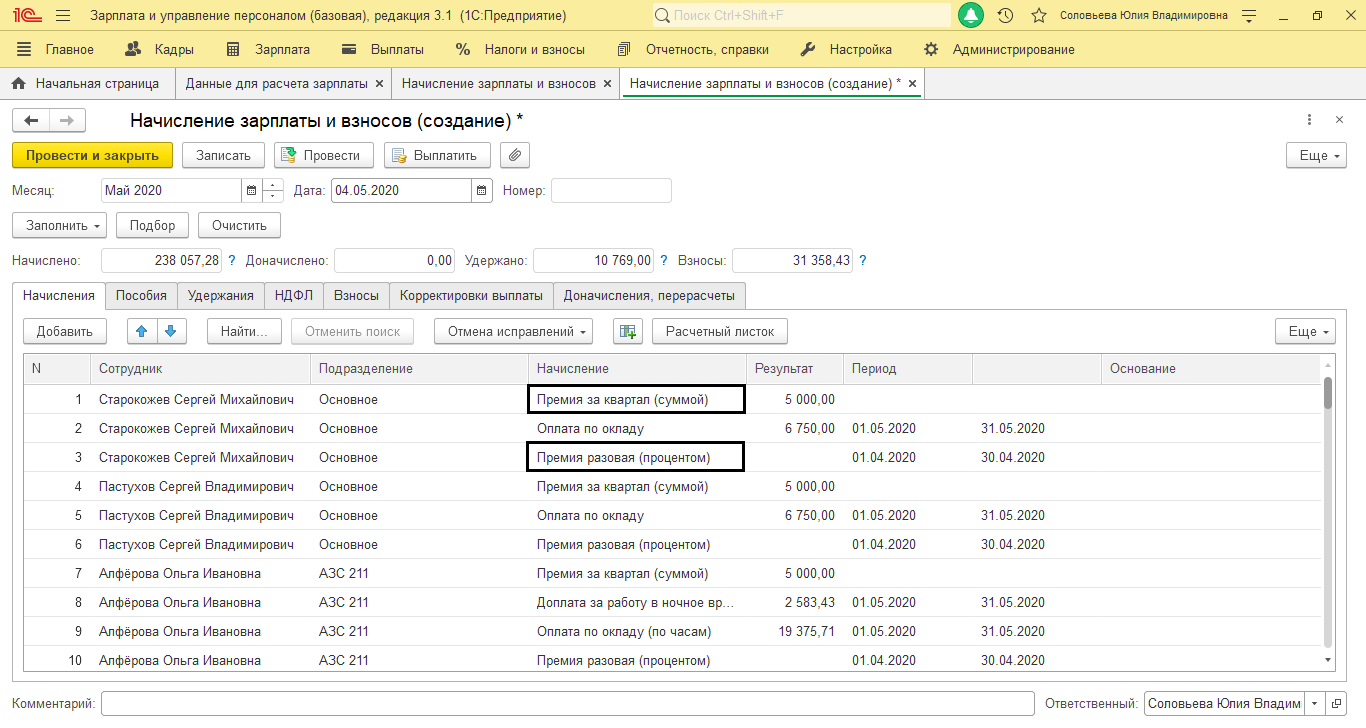Open the Удержания tab
Image resolution: width=1366 pixels, height=728 pixels.
[x=220, y=295]
